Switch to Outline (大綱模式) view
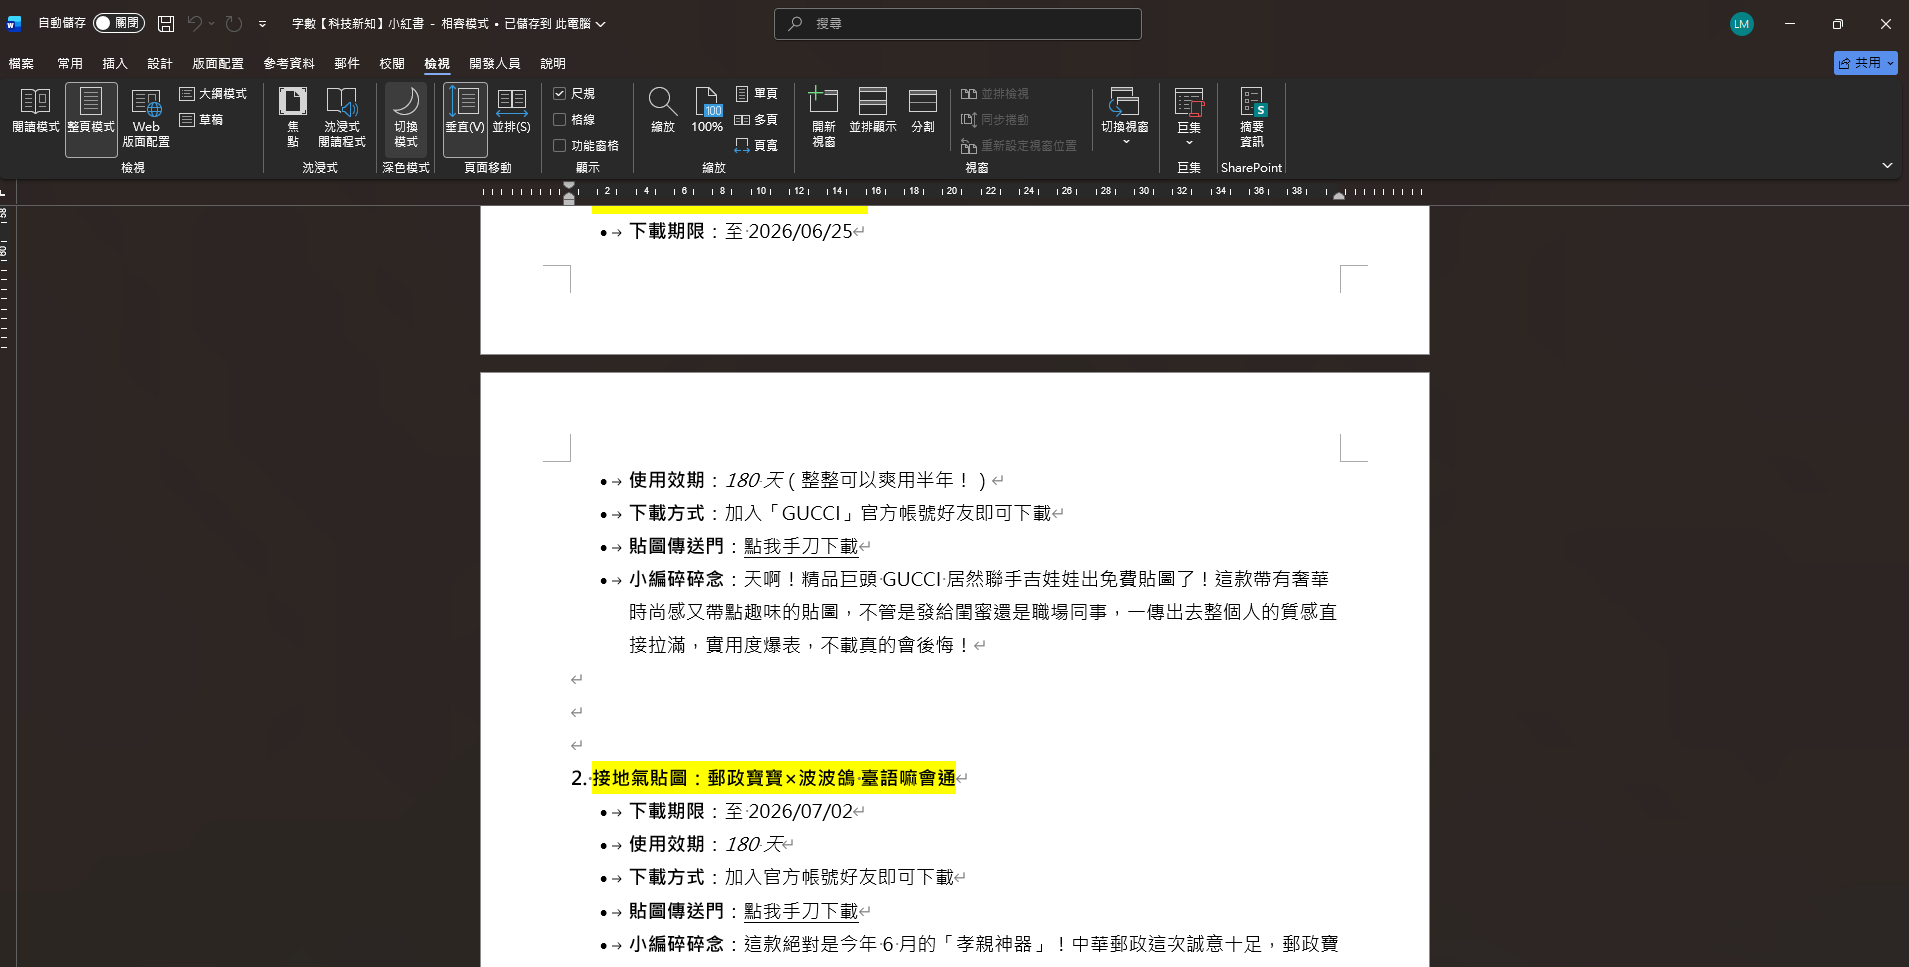Screen dimensions: 1909x967 coord(213,94)
